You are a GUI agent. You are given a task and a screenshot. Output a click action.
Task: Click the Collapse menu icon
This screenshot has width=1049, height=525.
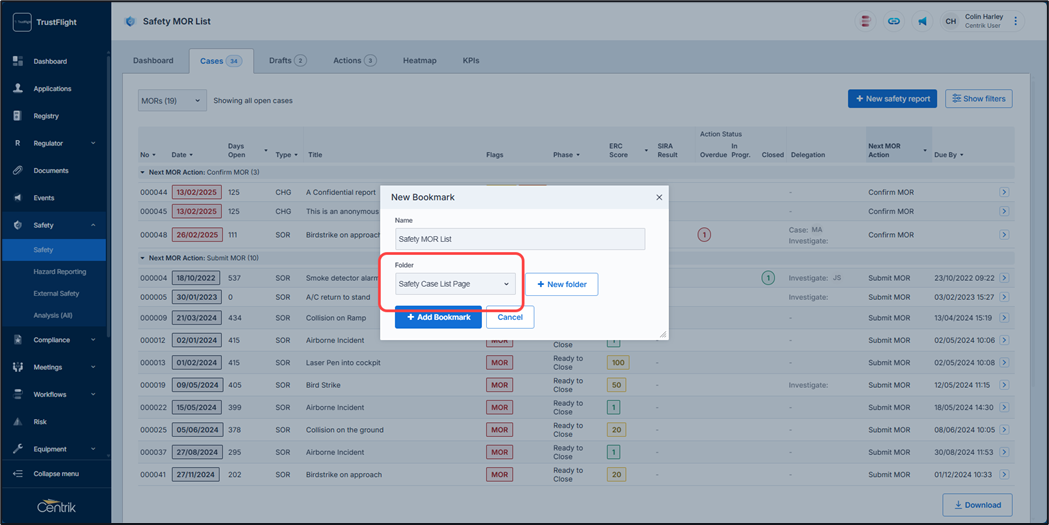point(18,474)
